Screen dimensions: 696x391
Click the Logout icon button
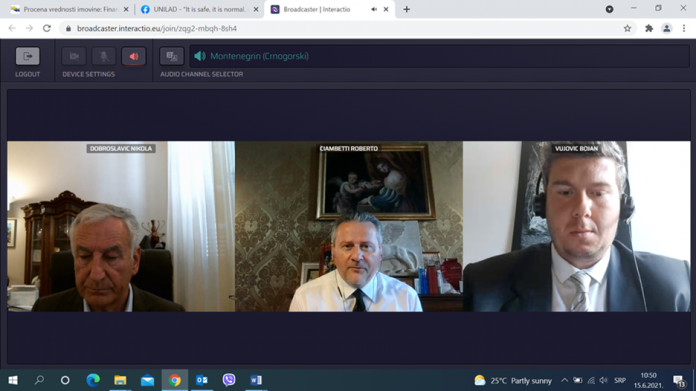28,56
